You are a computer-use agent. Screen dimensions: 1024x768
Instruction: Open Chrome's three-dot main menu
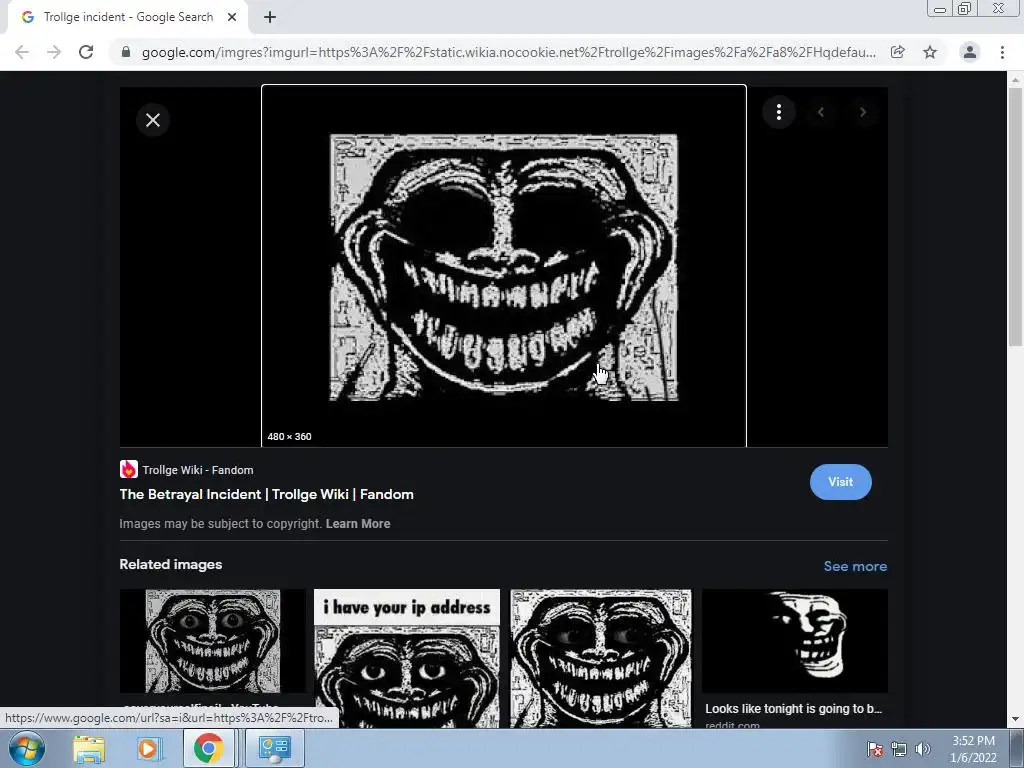coord(1002,52)
